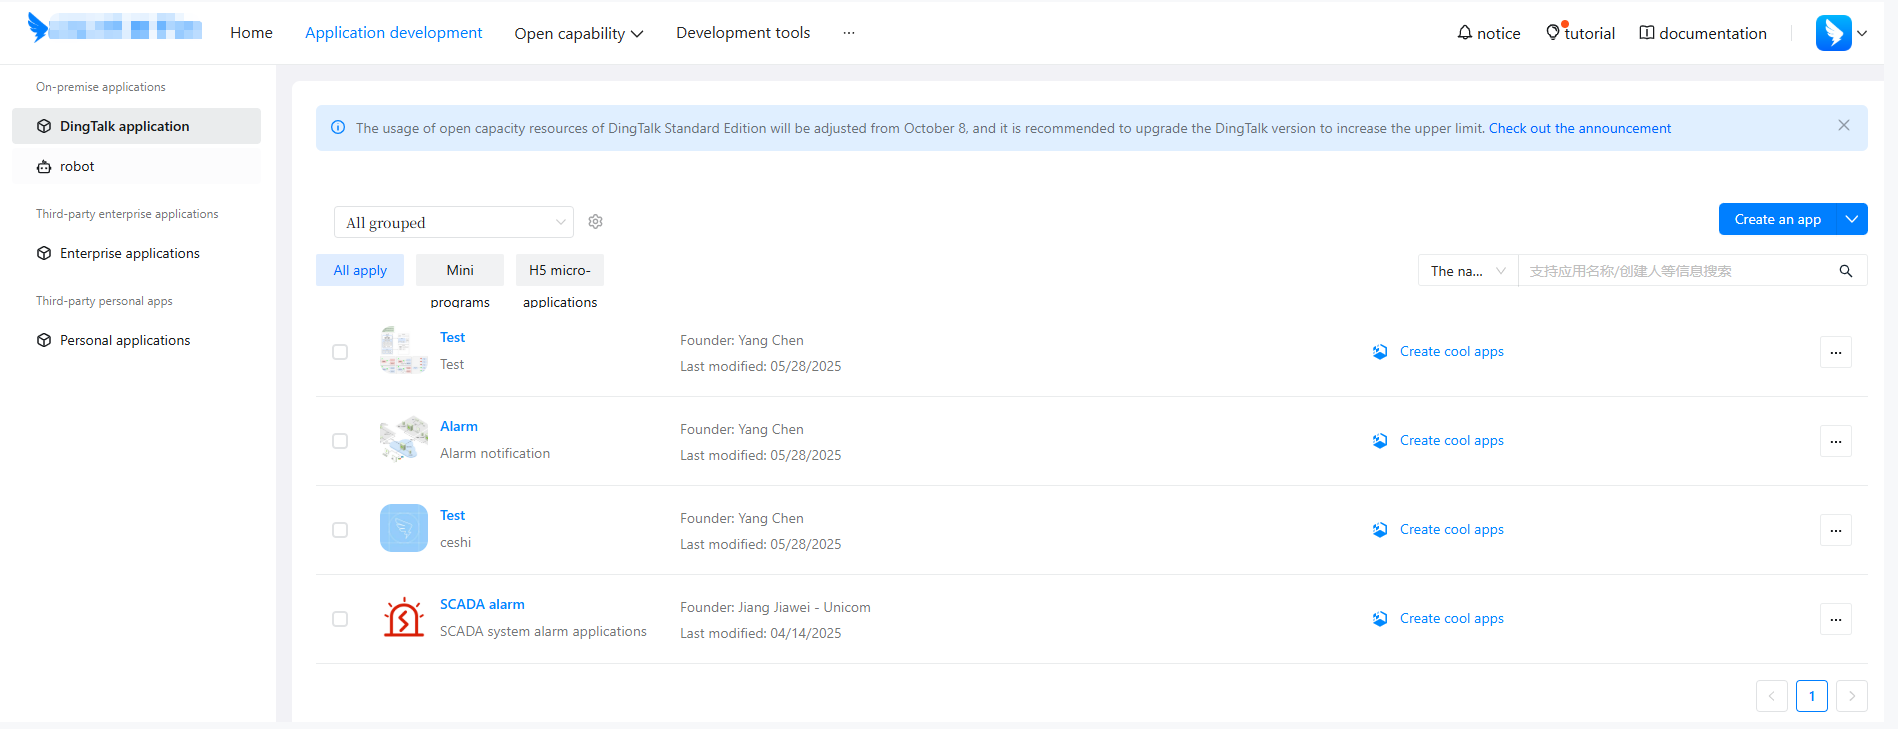The width and height of the screenshot is (1898, 729).
Task: Select the SCADA alarm checkbox
Action: [x=340, y=619]
